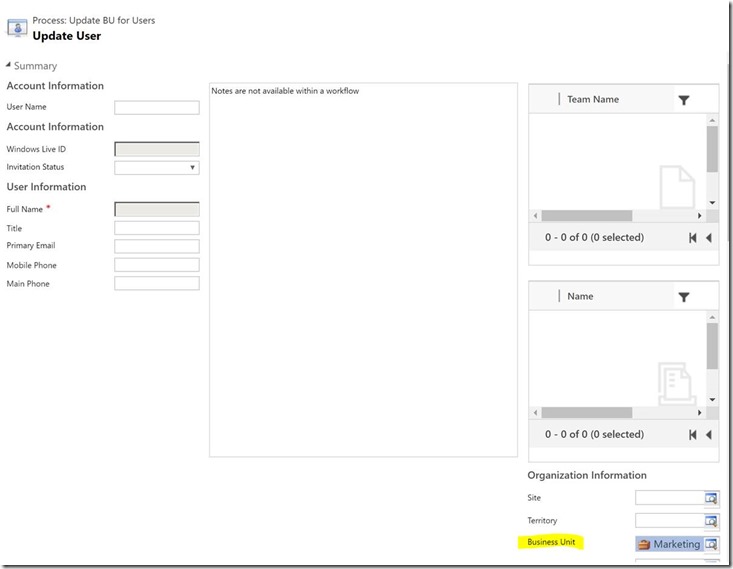Click the filter icon beside Team Name
The image size is (733, 569).
(x=683, y=100)
